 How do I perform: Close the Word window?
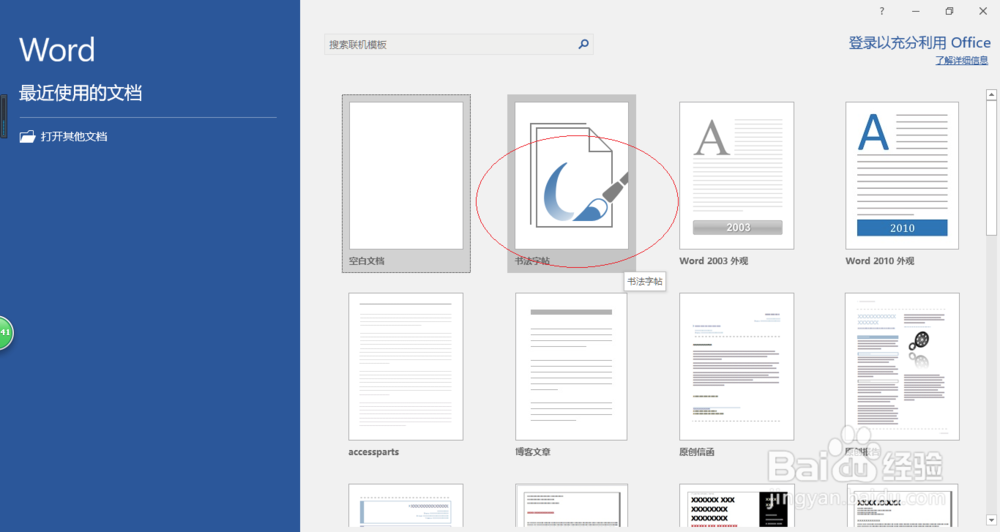[983, 11]
